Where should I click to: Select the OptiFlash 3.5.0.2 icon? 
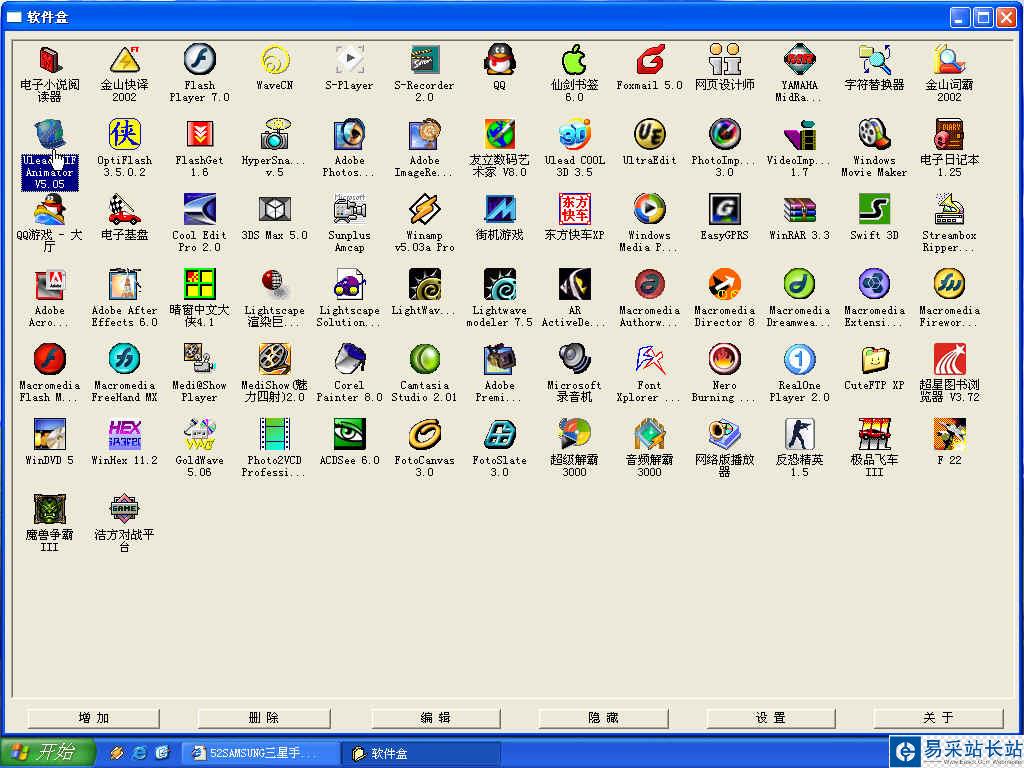pos(124,135)
